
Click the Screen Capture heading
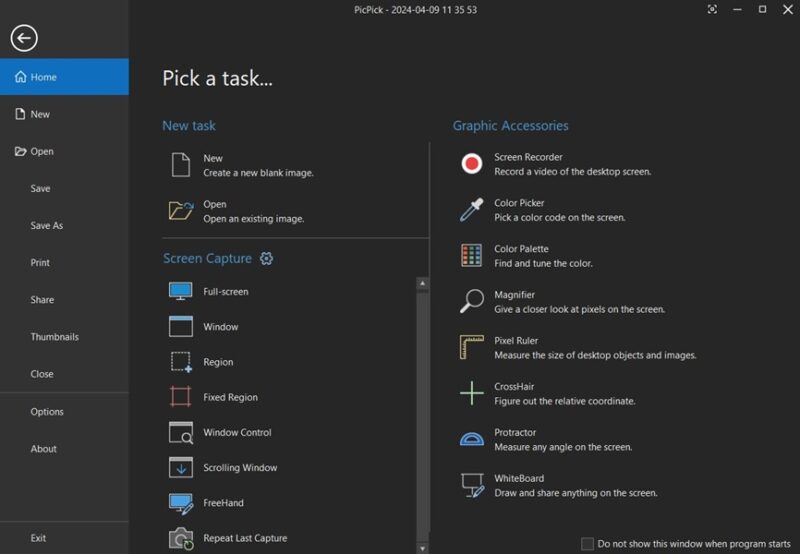tap(207, 259)
